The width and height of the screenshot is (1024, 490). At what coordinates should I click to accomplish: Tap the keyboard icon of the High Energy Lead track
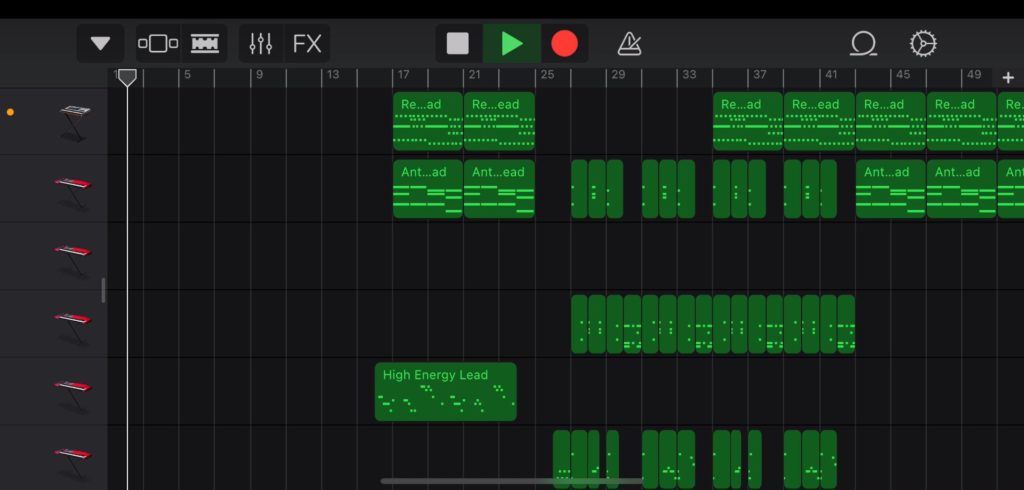[x=73, y=391]
